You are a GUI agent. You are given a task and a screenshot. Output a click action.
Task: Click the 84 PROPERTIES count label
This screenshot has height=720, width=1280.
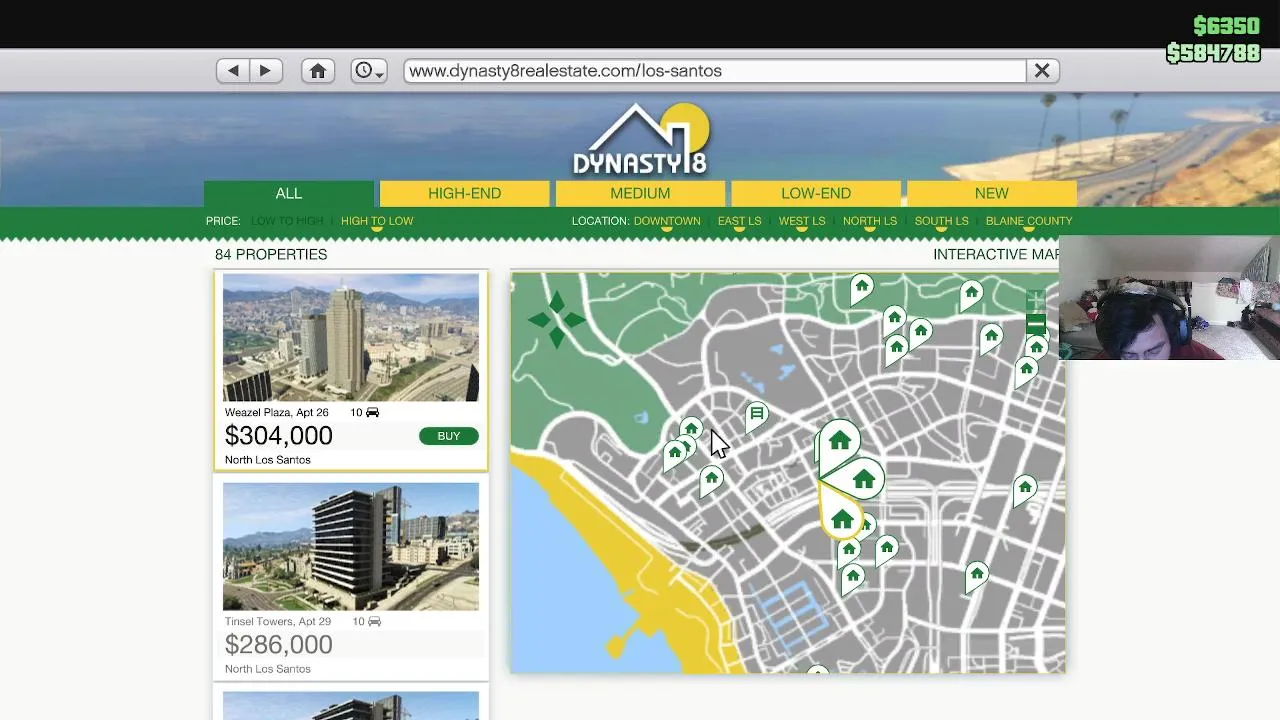point(271,254)
